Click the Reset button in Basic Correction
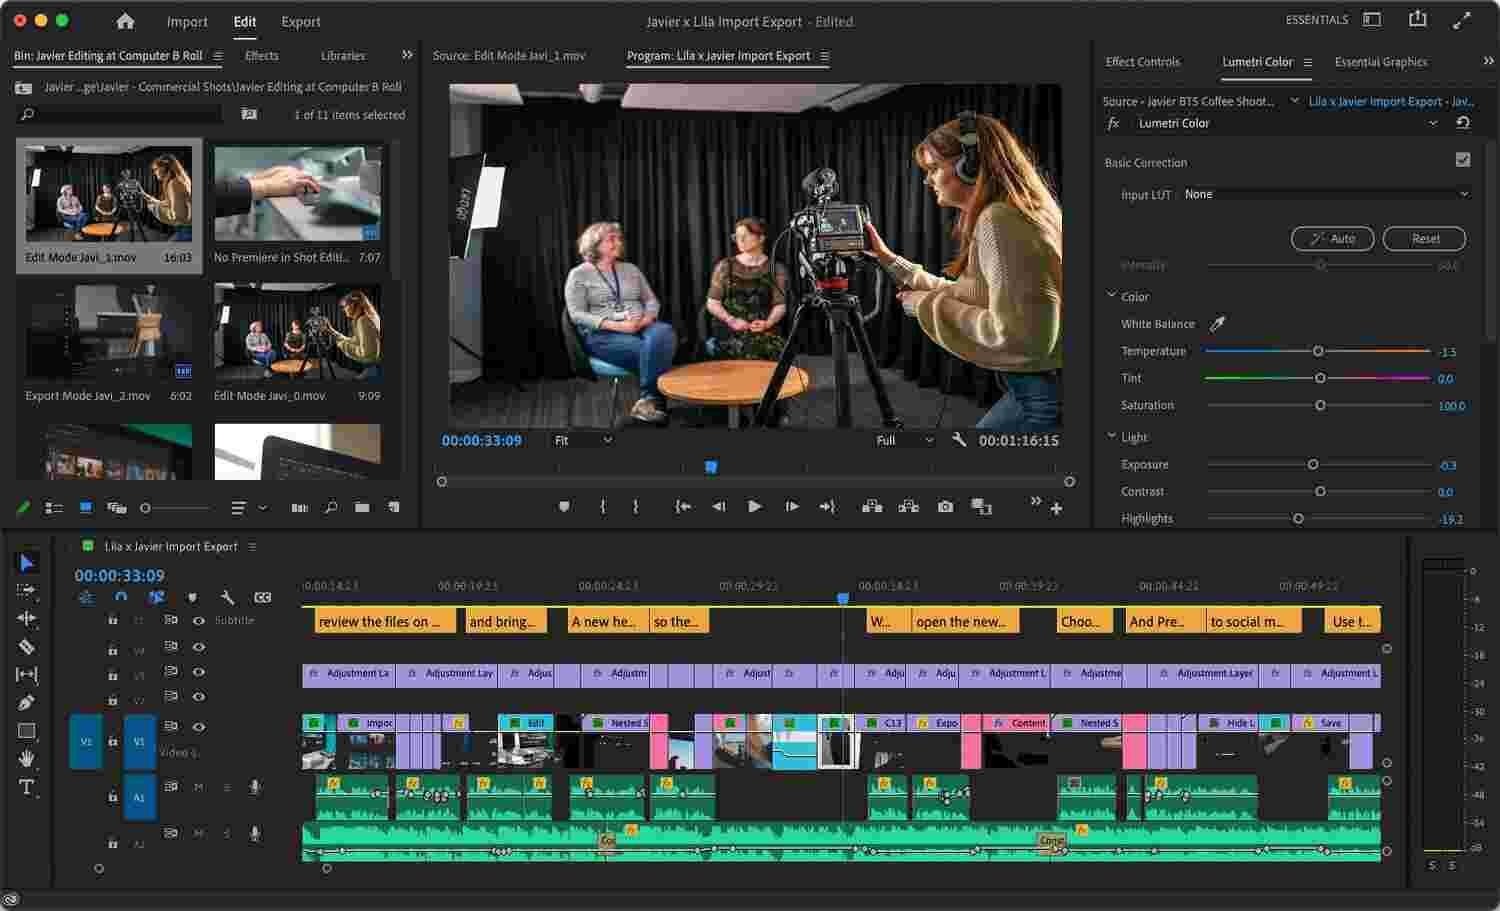This screenshot has height=911, width=1500. coord(1424,238)
